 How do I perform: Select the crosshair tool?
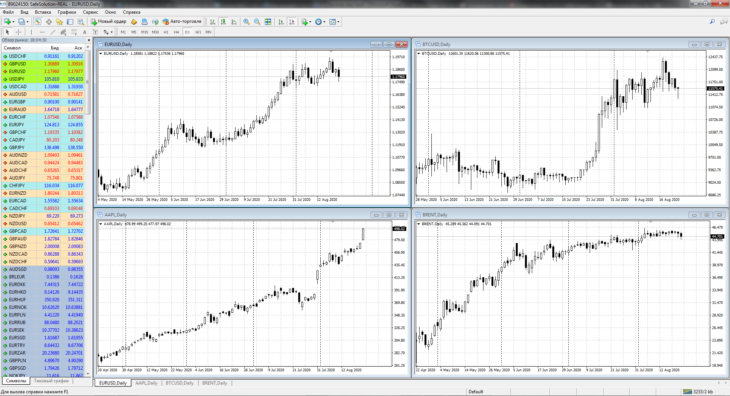(19, 32)
